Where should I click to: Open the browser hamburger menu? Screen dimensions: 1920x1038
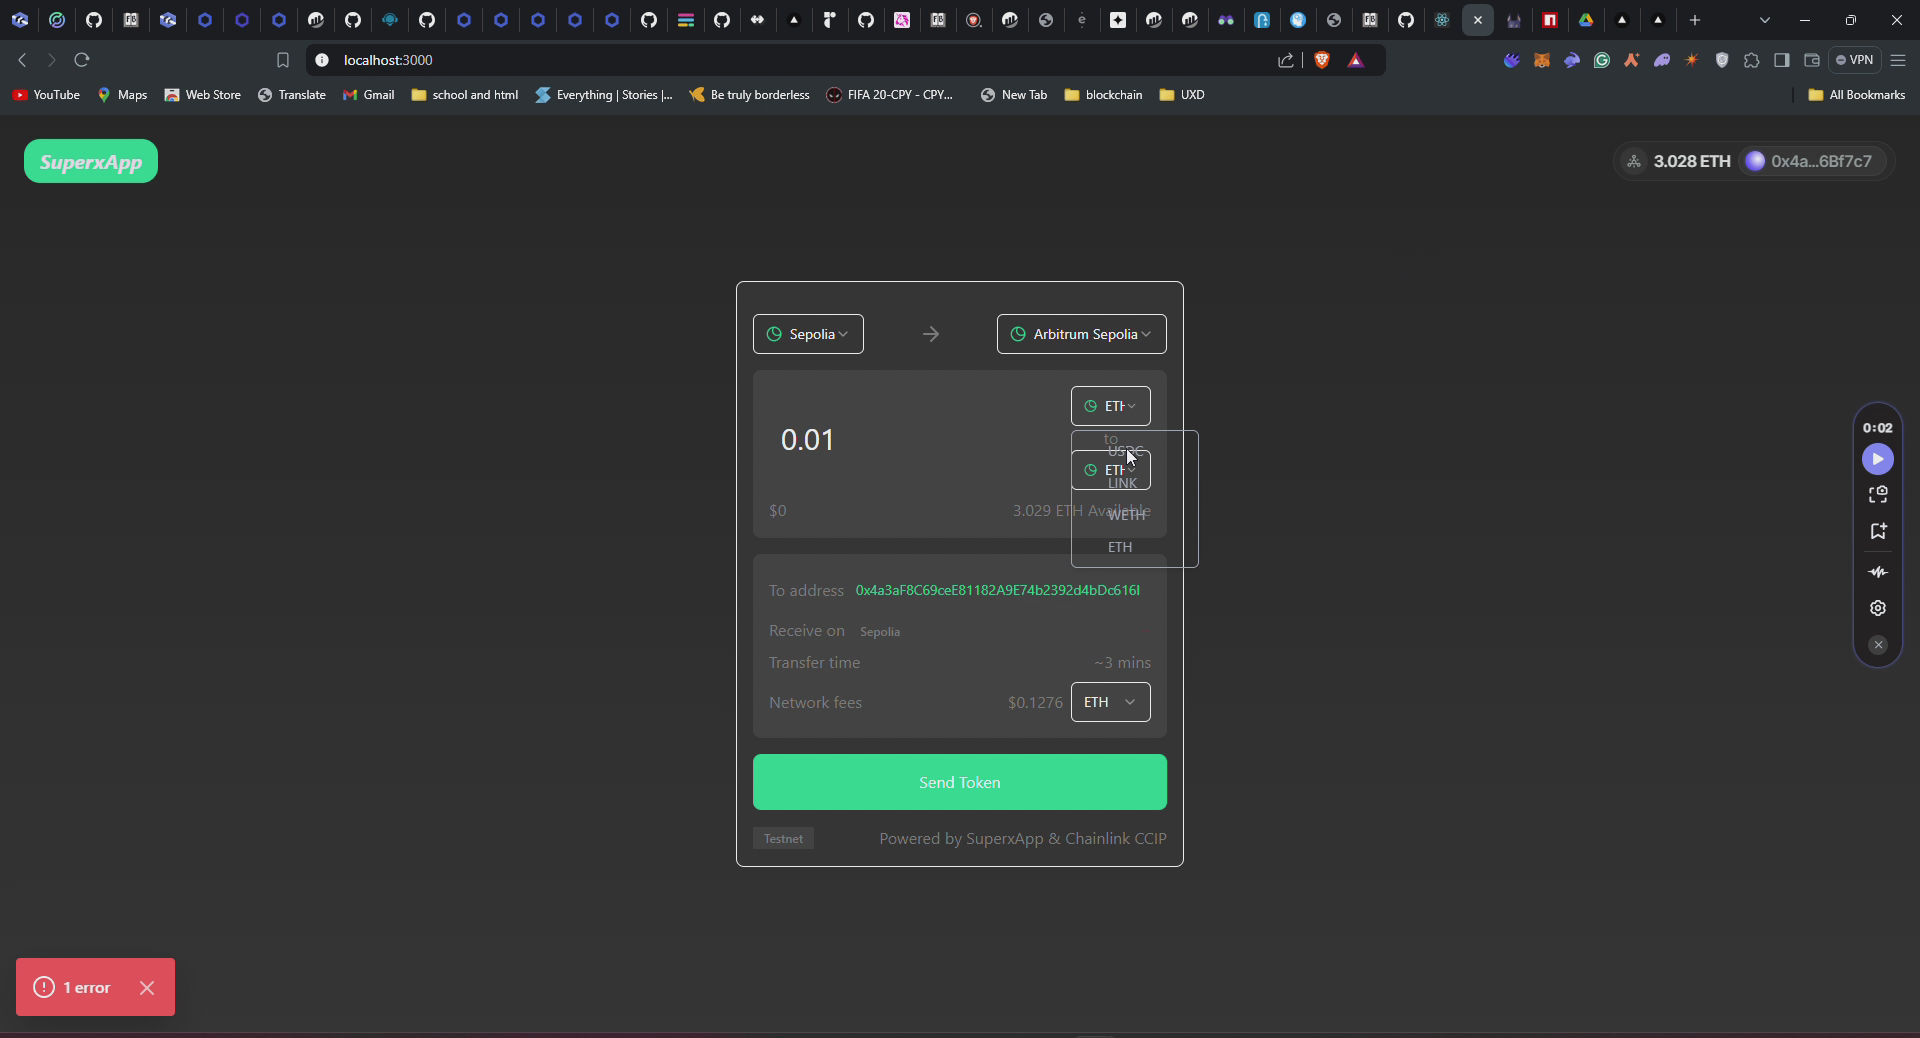[x=1898, y=60]
